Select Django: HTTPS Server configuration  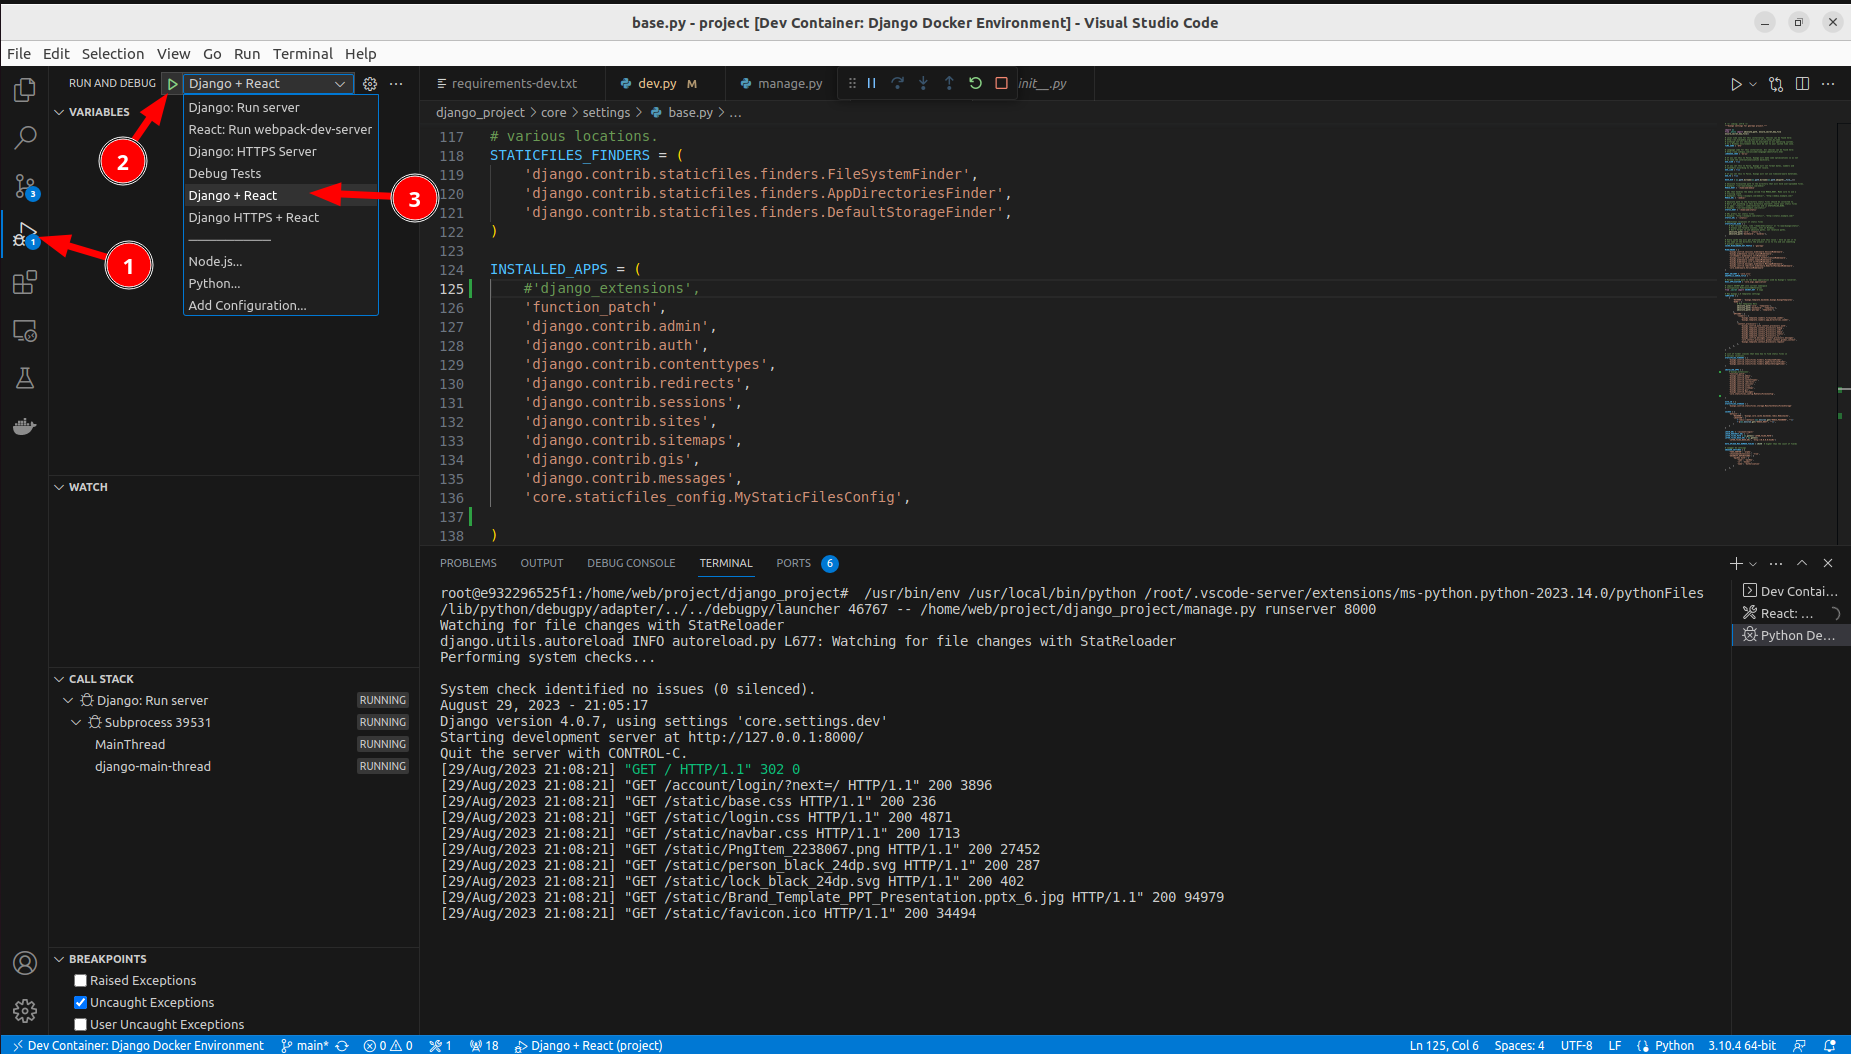[281, 151]
